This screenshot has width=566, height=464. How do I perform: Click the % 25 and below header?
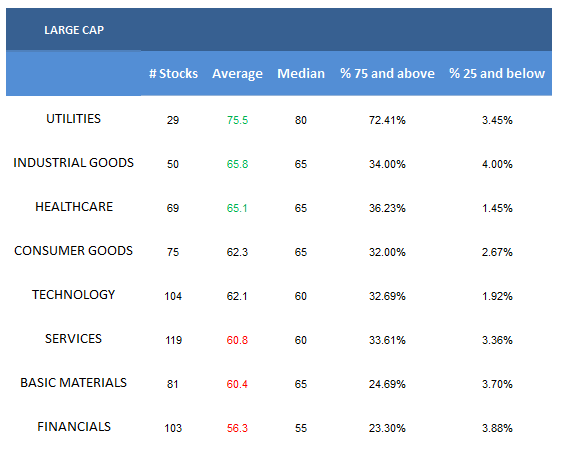[497, 74]
